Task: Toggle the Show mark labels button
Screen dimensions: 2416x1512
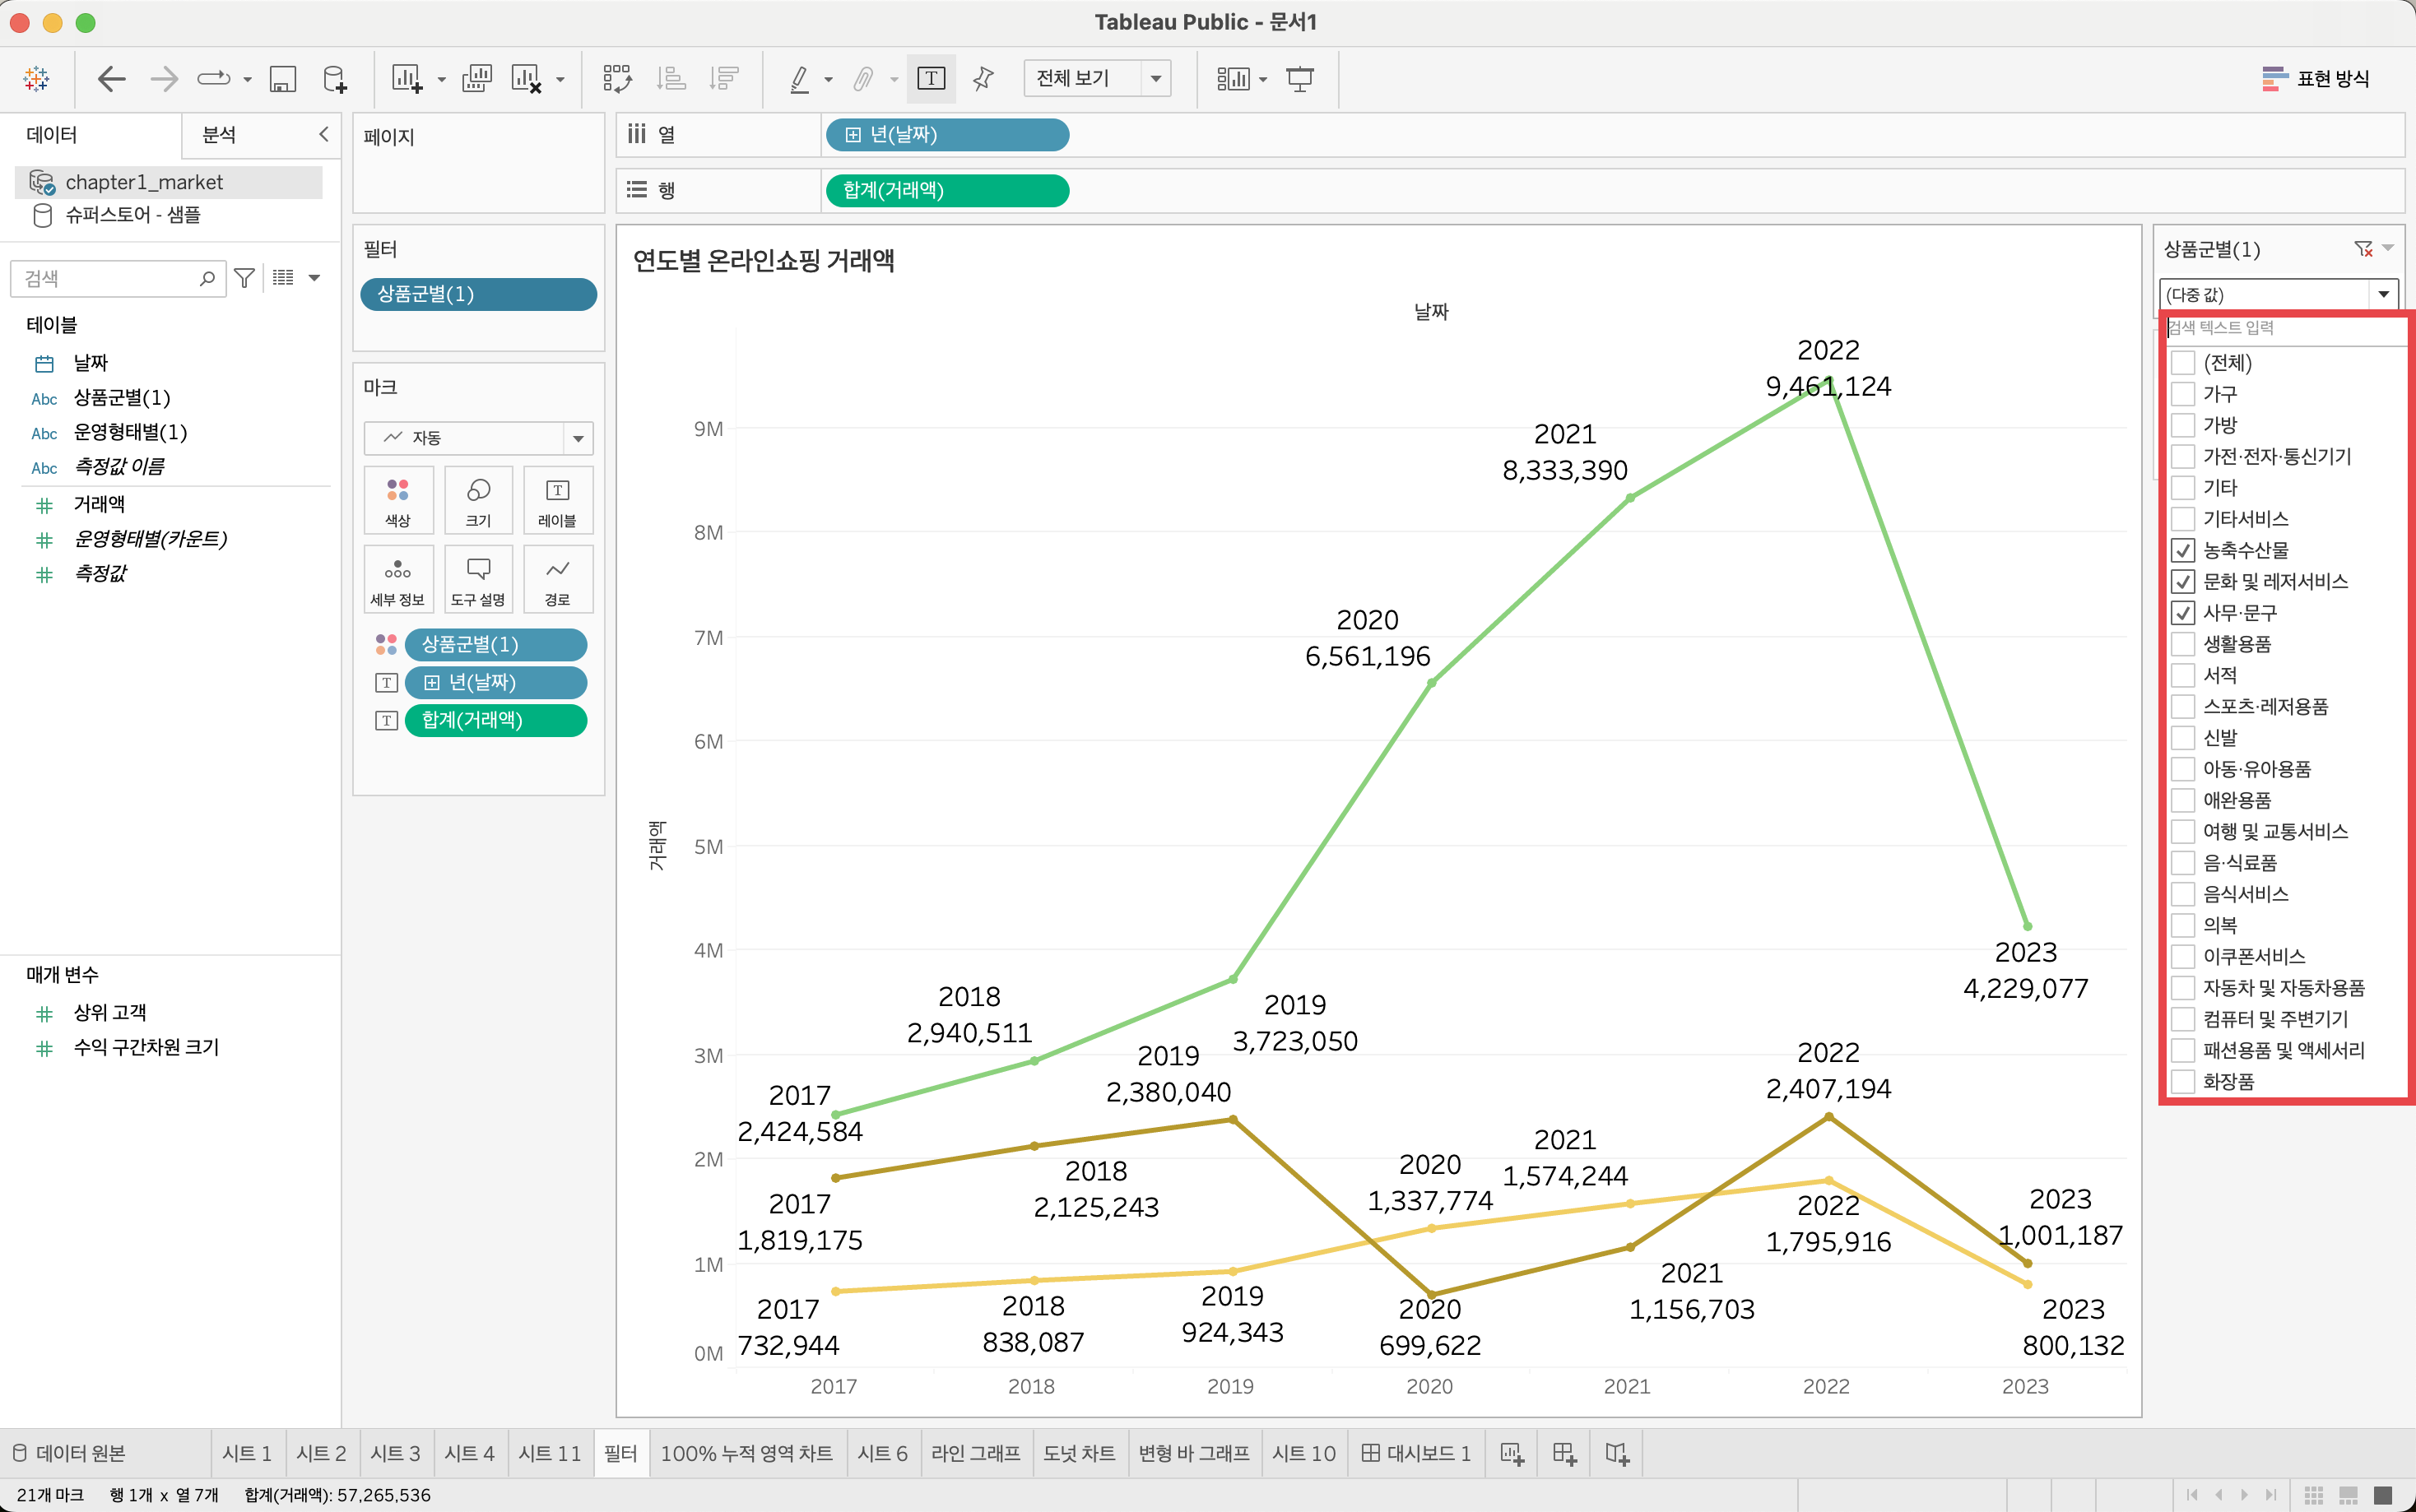Action: point(930,79)
